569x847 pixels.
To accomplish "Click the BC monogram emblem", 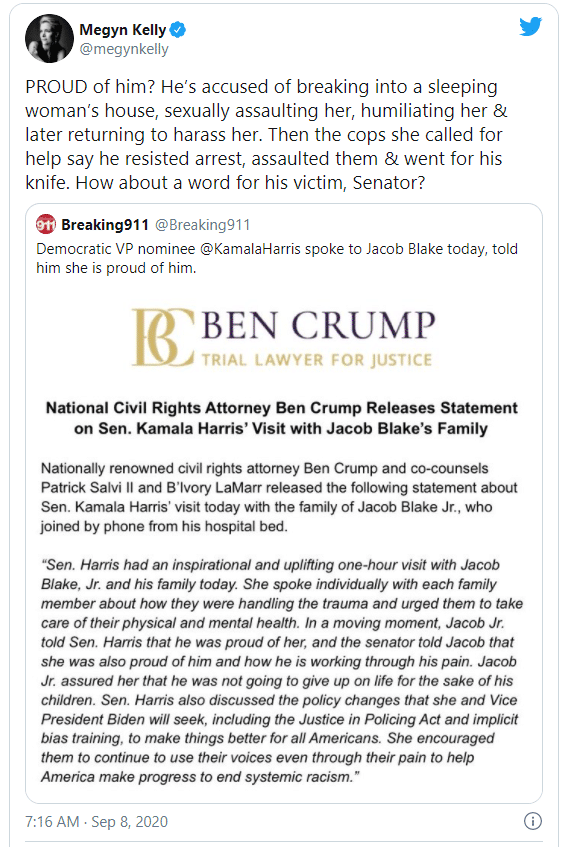I will [163, 338].
